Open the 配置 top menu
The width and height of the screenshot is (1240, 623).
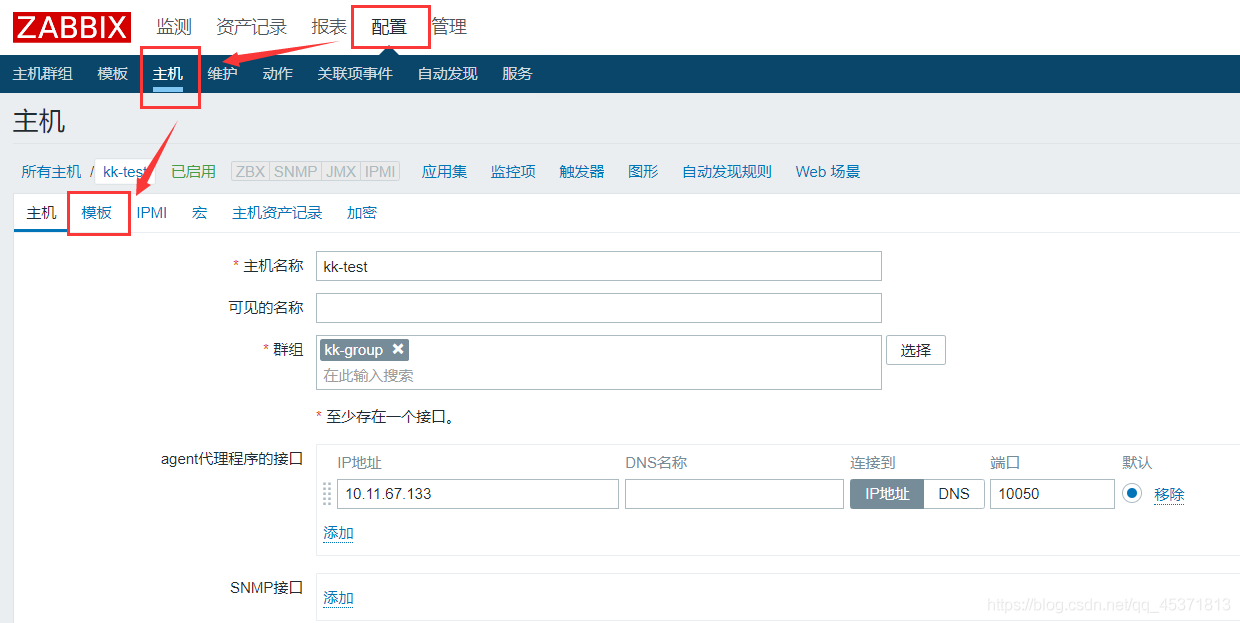[x=389, y=27]
